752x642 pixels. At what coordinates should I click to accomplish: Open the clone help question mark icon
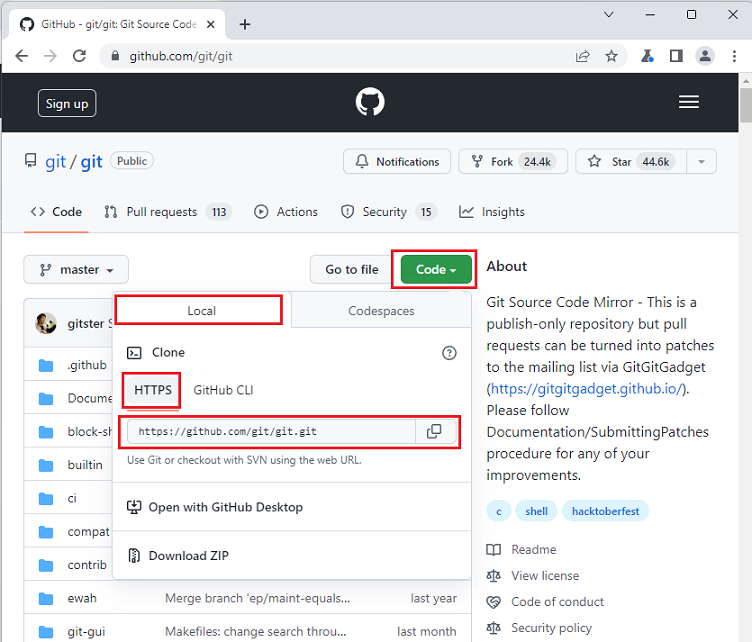point(449,353)
